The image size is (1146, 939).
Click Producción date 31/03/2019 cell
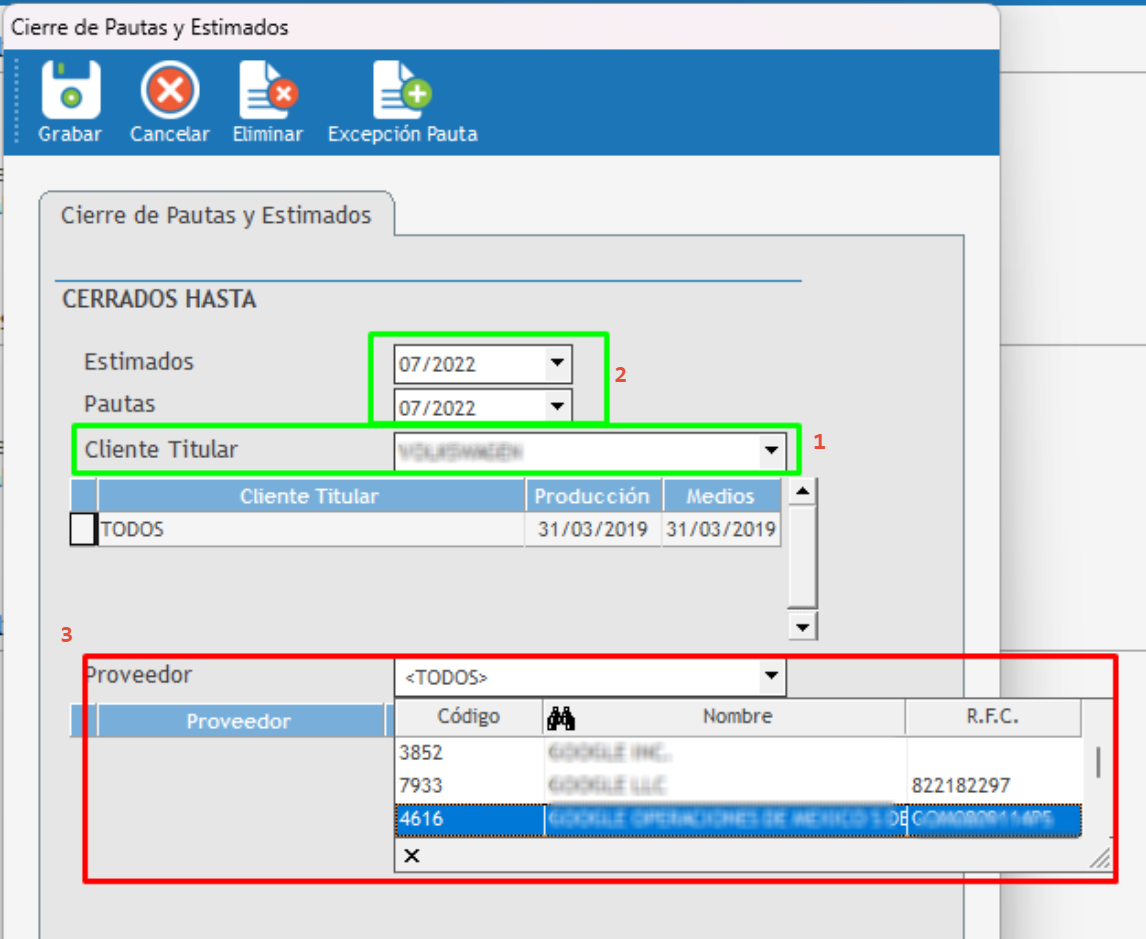[593, 529]
